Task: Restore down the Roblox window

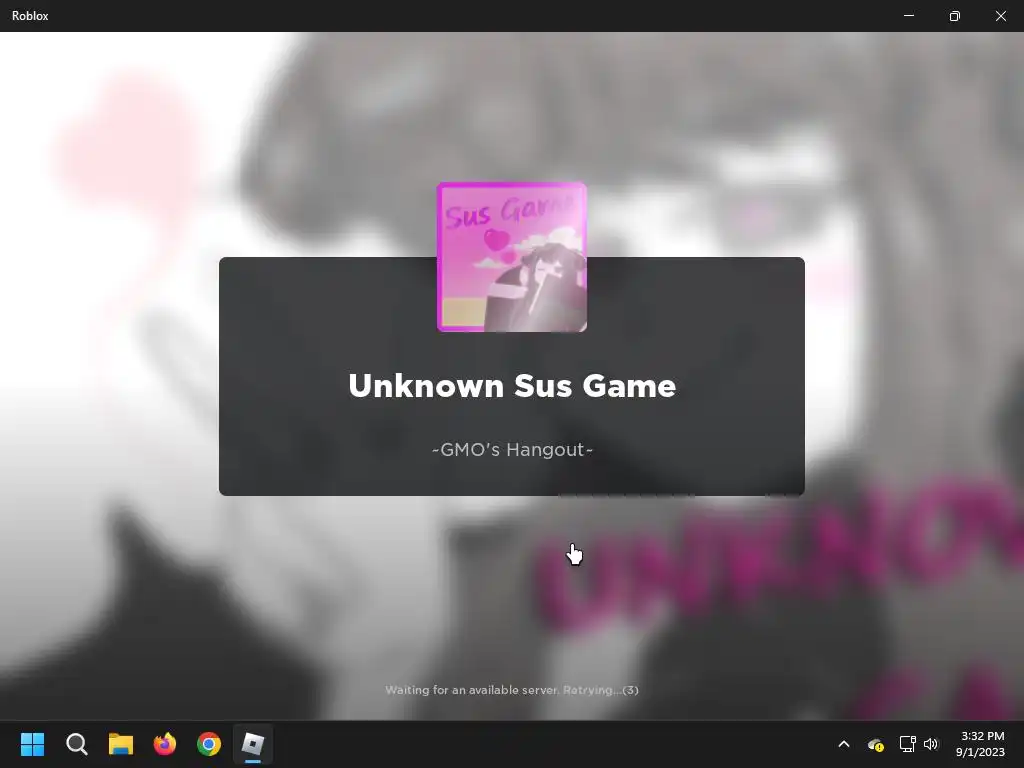Action: pos(955,16)
